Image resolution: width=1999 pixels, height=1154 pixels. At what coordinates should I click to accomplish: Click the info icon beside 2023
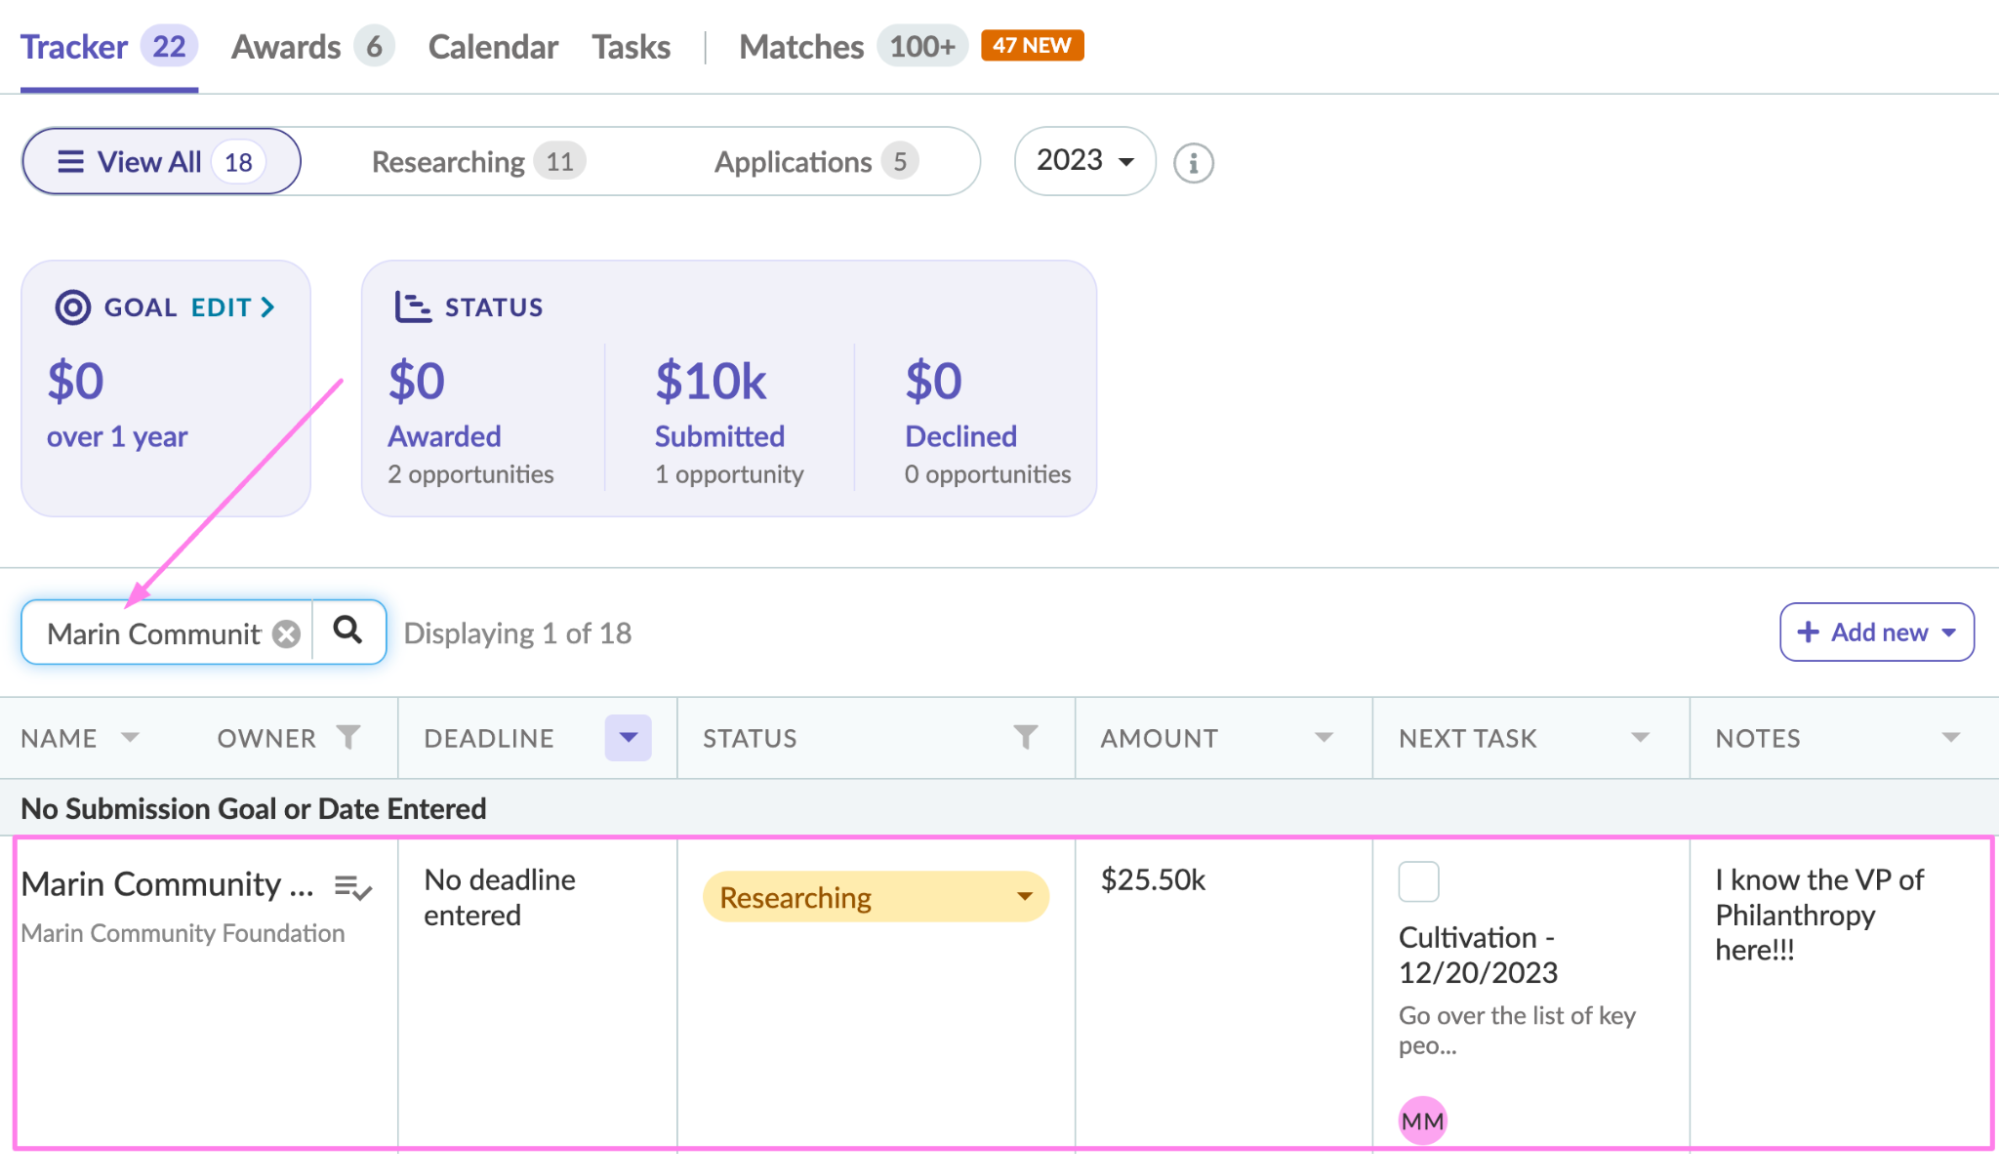tap(1193, 163)
